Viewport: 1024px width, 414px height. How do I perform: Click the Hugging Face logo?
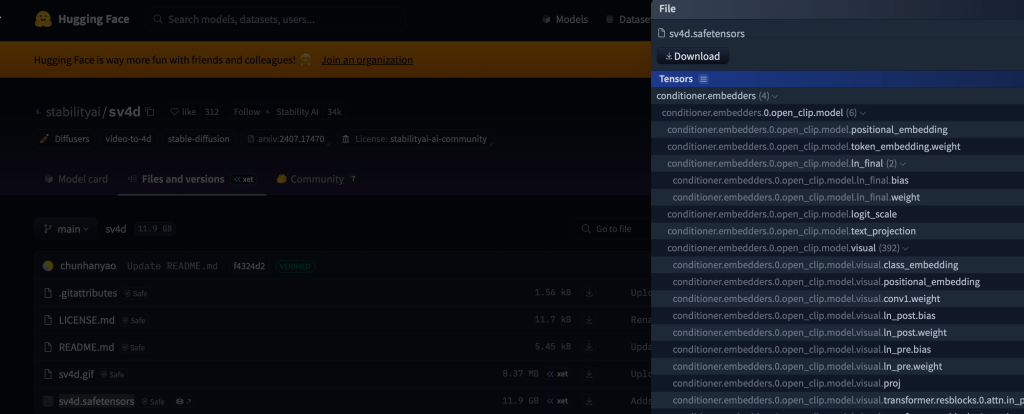[x=43, y=19]
